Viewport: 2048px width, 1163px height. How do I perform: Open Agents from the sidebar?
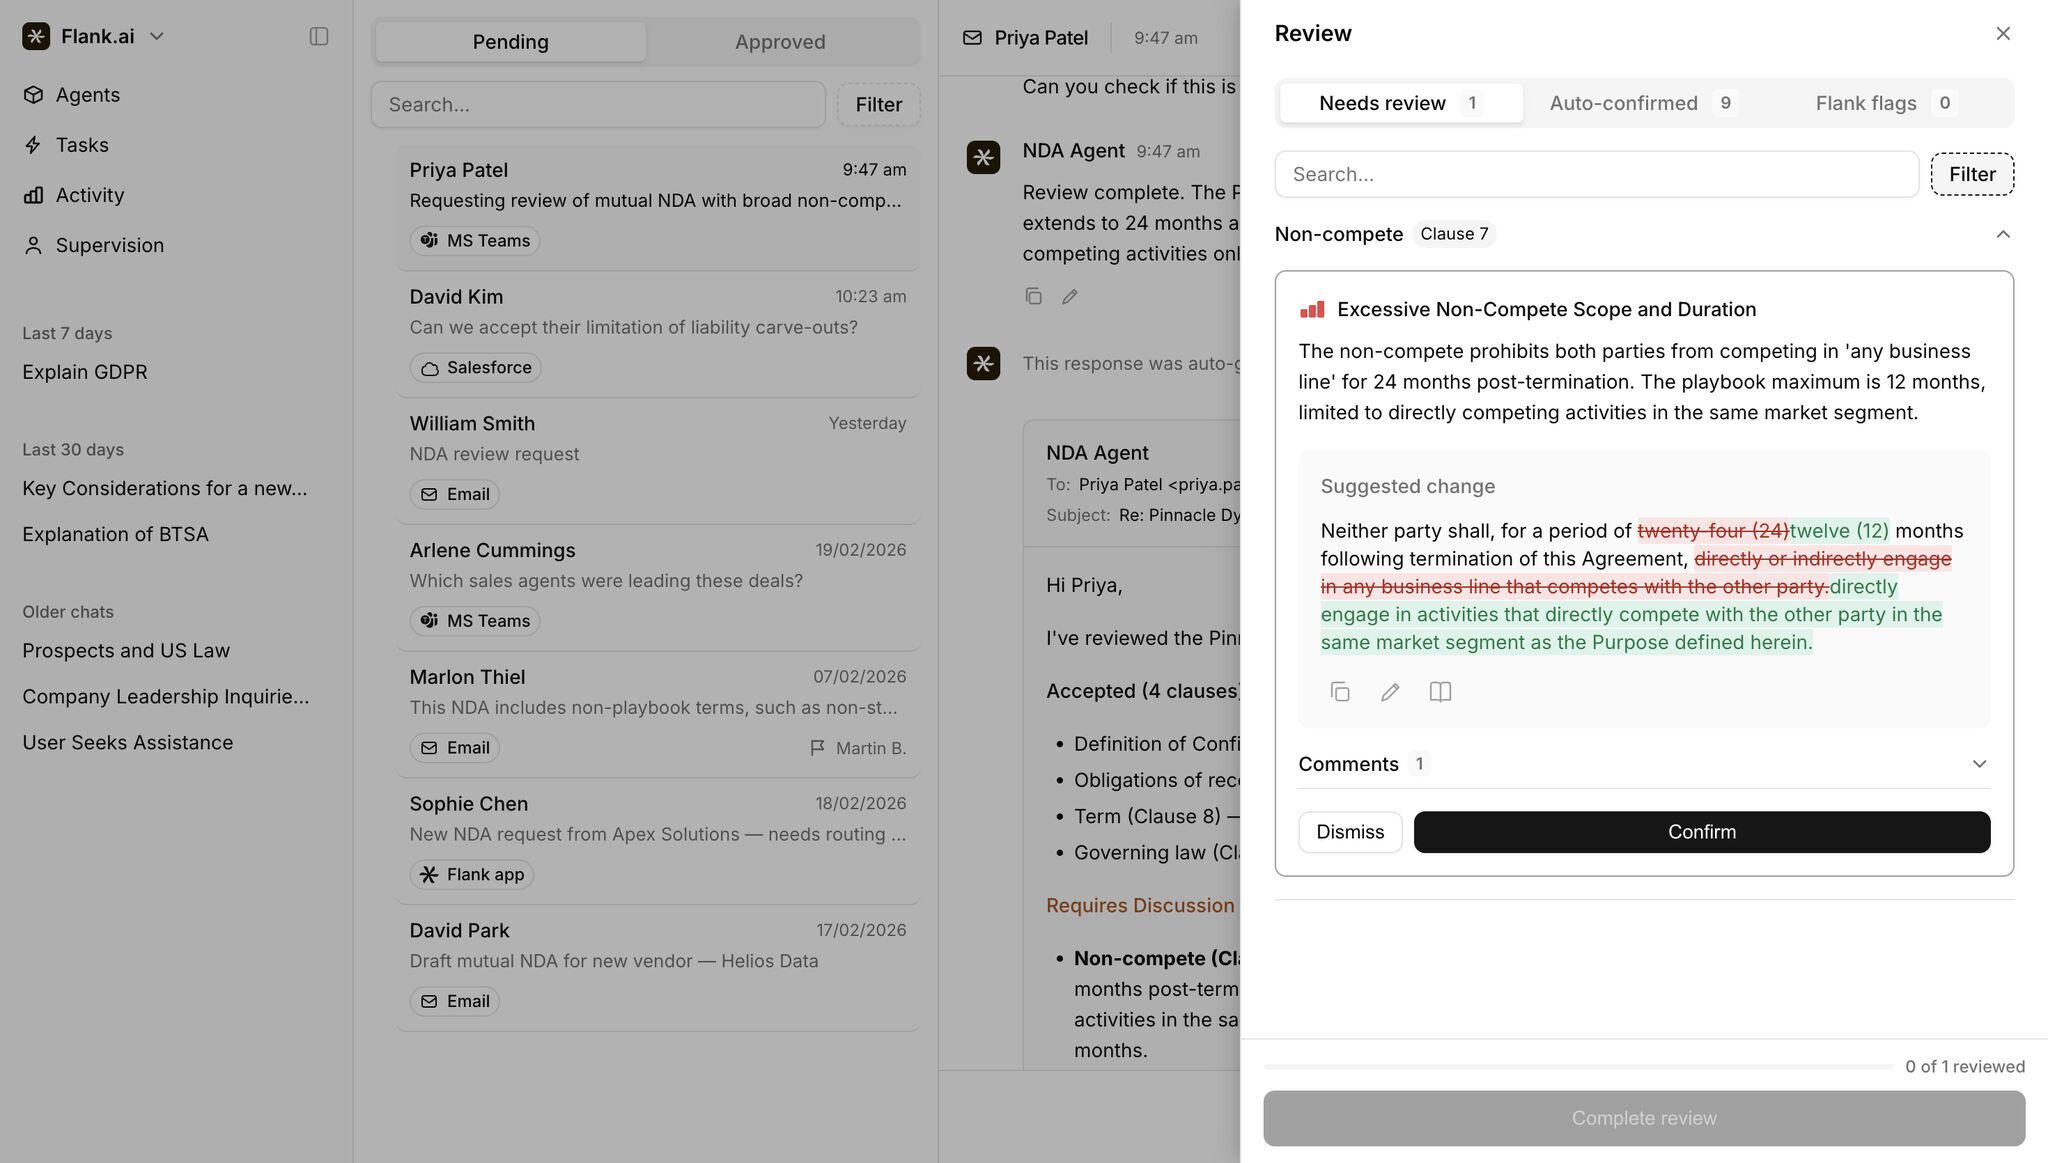[x=88, y=95]
